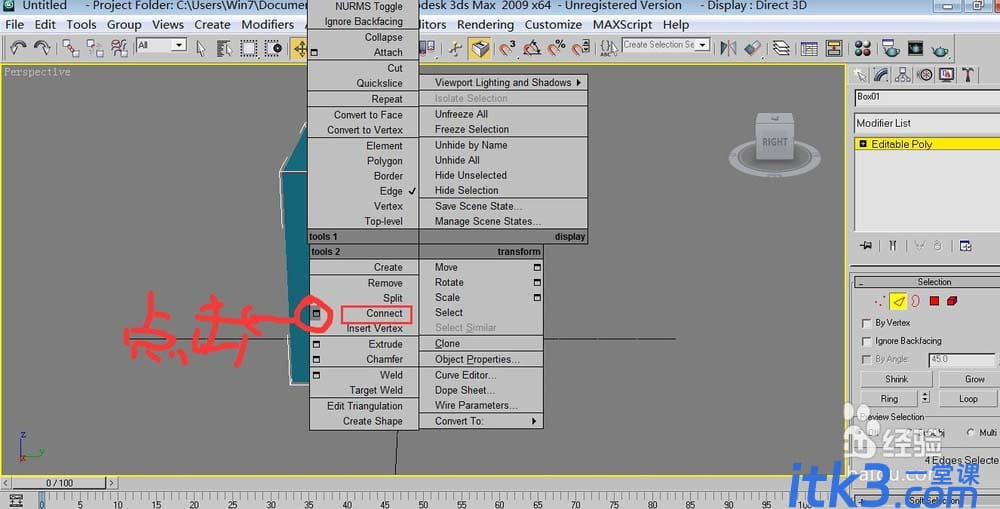1000x509 pixels.
Task: Open Rendered Frame Window icon
Action: [915, 48]
